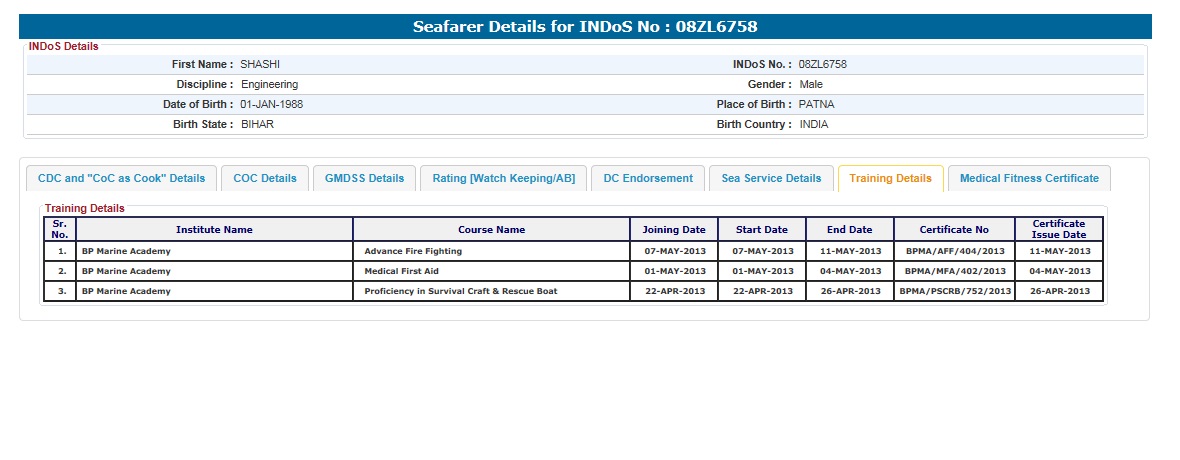Click the Certificate No column header
Viewport: 1180px width, 460px height.
click(954, 230)
